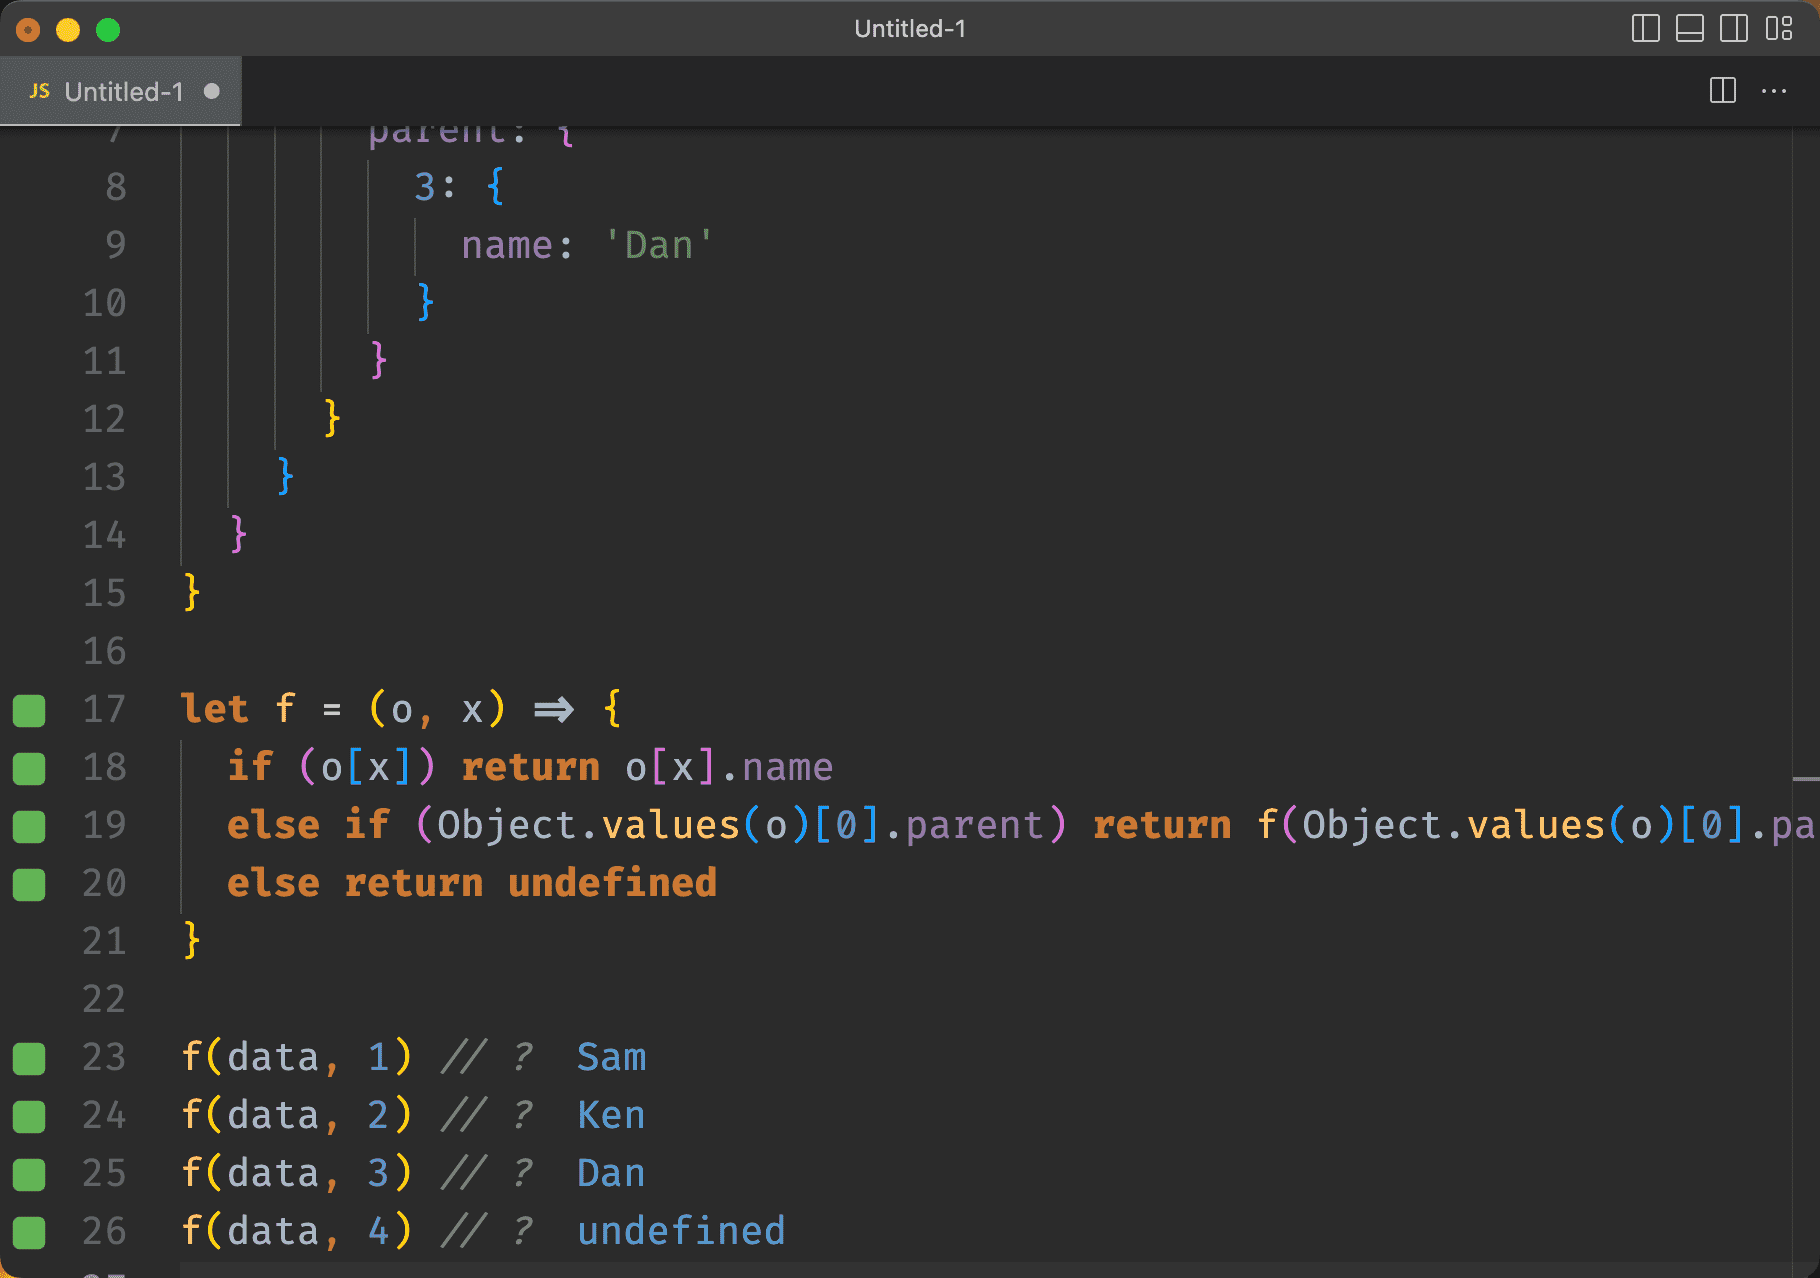Click the unsaved-changes dot on Untitled-1 tab
This screenshot has height=1278, width=1820.
(211, 91)
